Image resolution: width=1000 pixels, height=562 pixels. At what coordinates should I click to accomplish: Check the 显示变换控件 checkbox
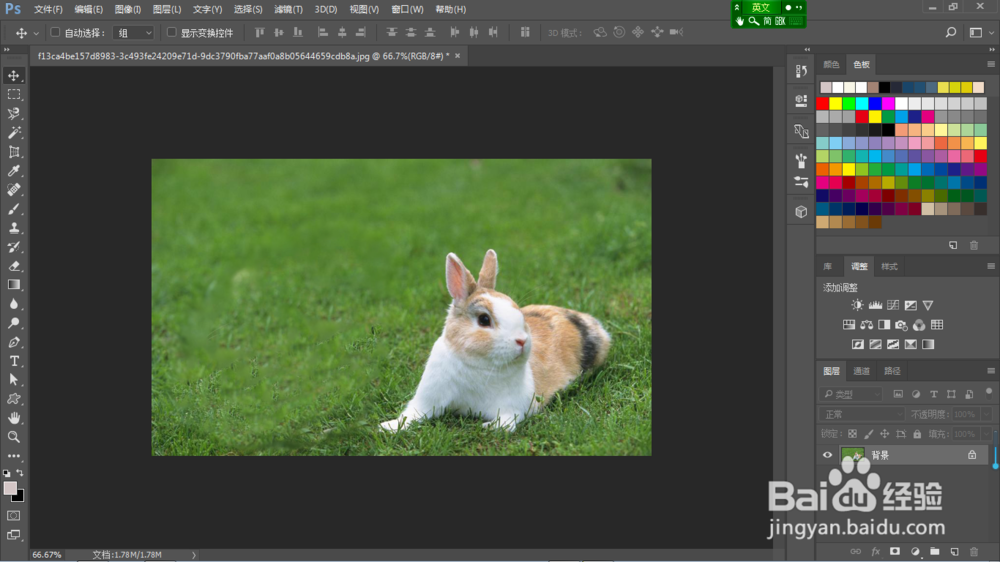click(171, 33)
